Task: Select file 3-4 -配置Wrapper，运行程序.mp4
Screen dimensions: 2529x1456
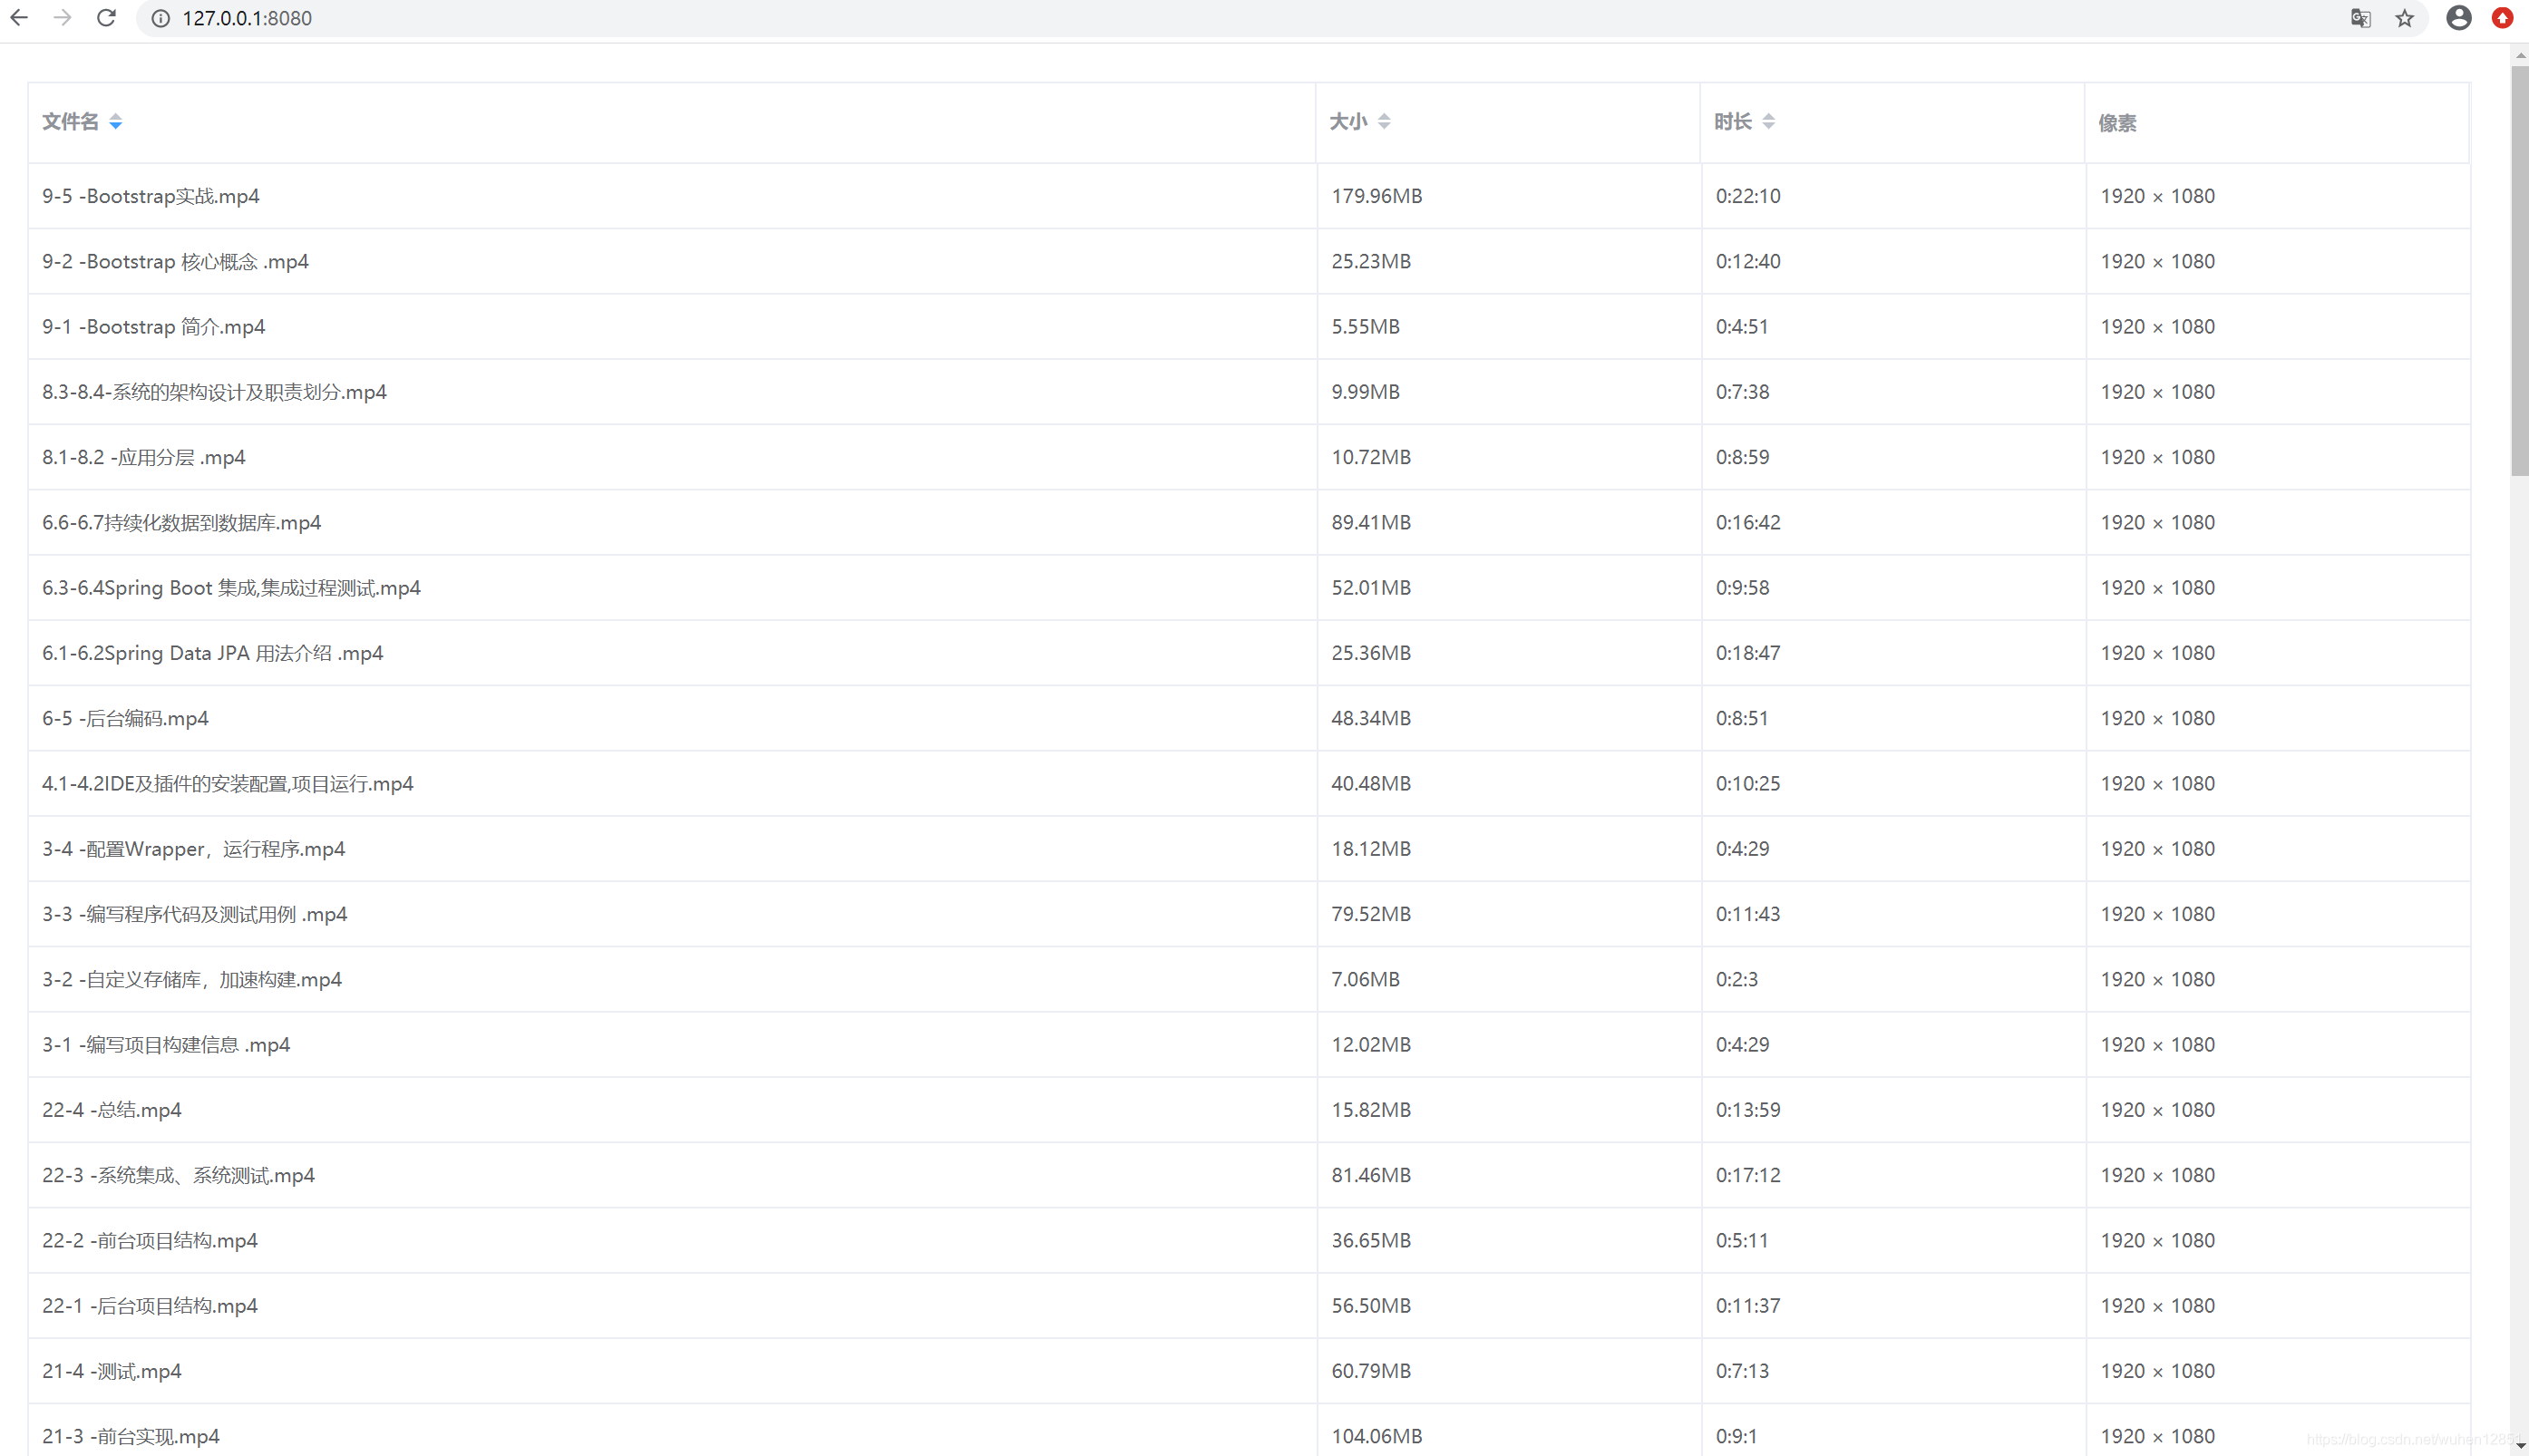Action: pos(194,849)
